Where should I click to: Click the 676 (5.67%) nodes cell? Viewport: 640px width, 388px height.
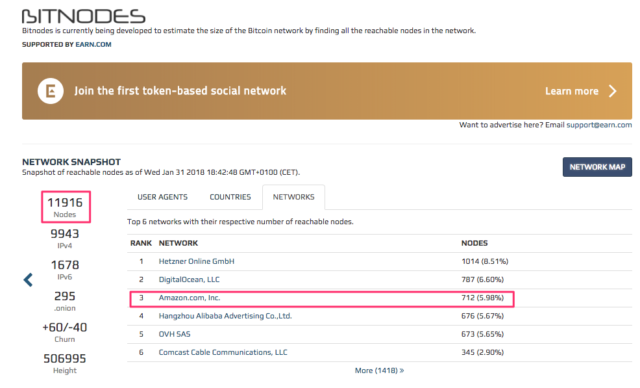483,316
